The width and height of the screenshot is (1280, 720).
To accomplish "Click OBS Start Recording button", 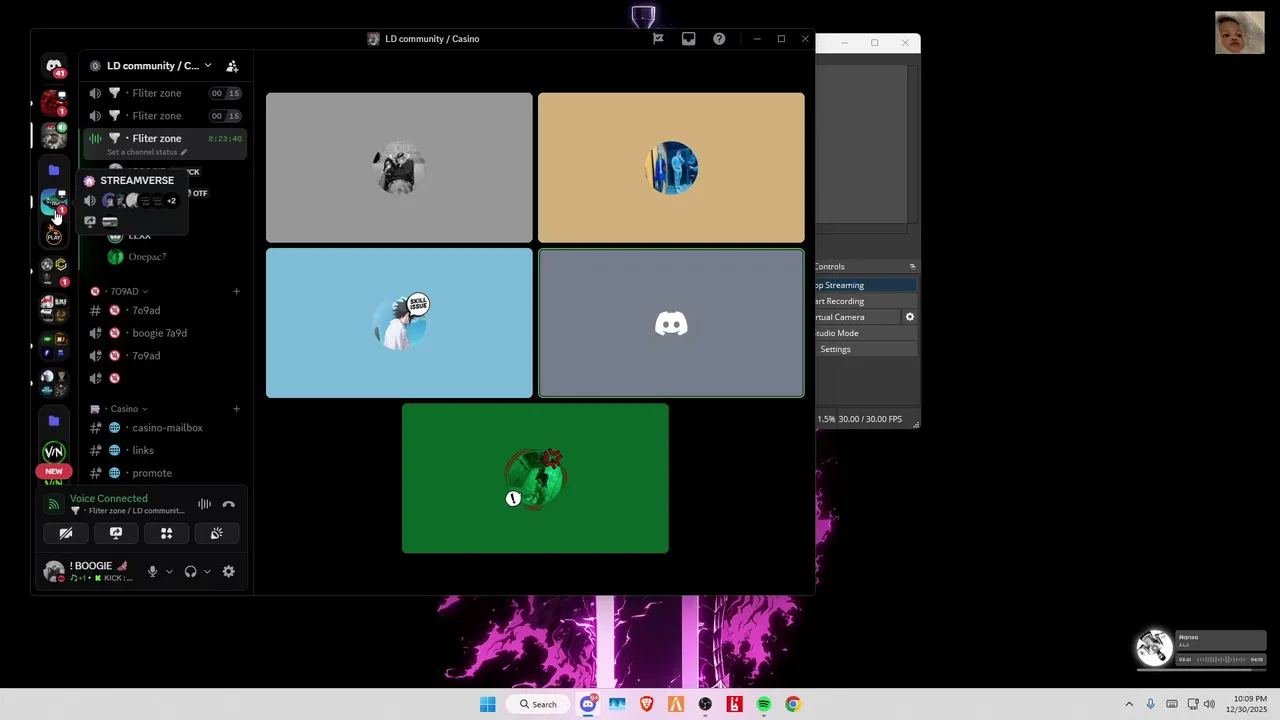I will 866,301.
